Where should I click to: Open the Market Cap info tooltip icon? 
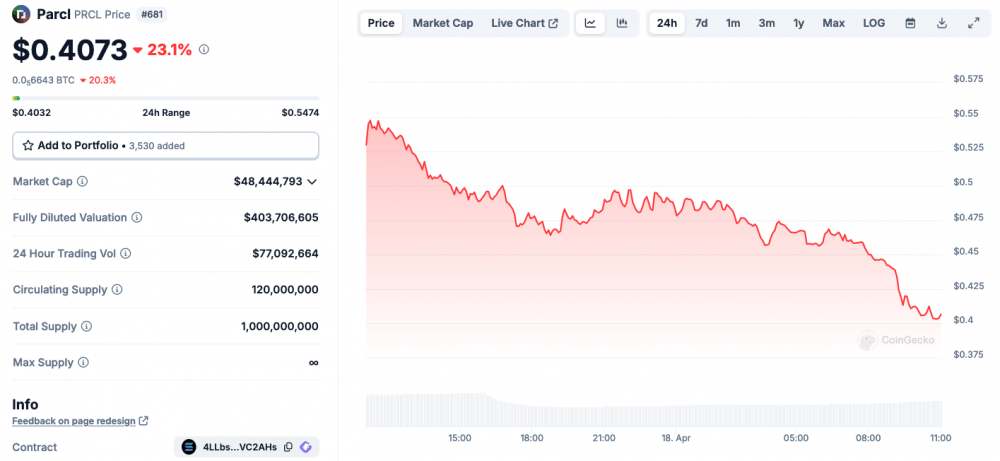click(82, 181)
